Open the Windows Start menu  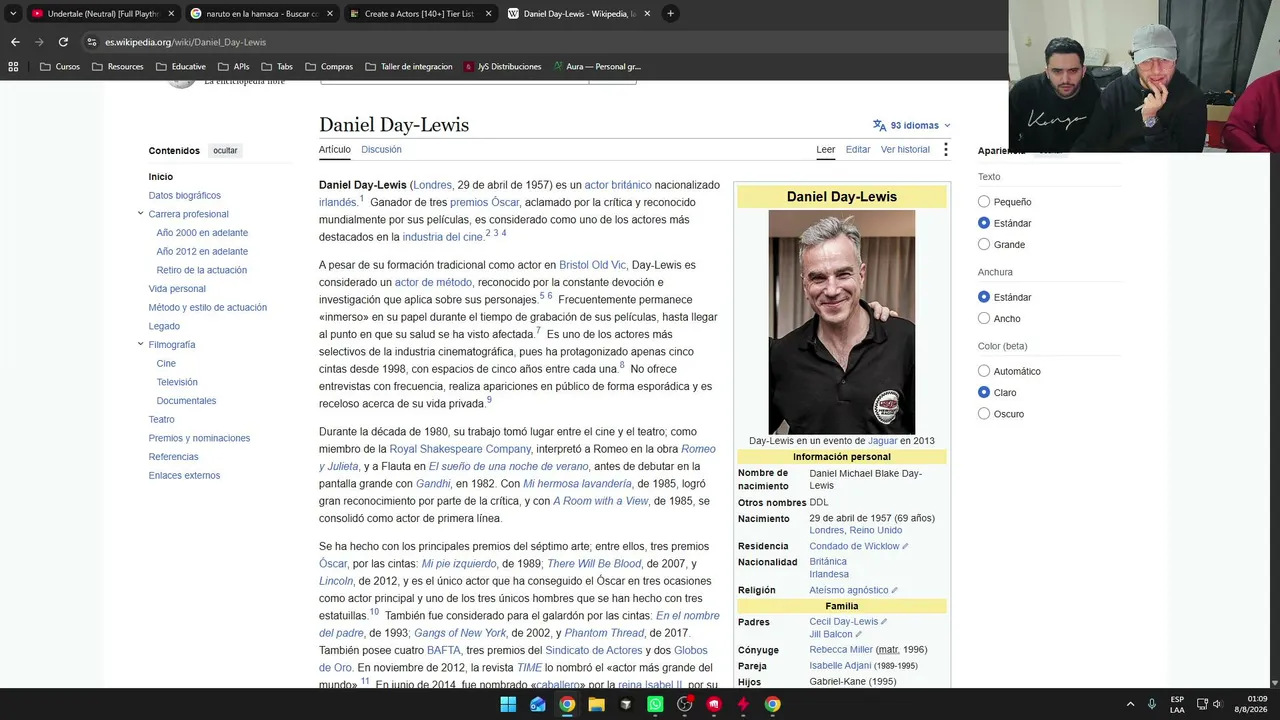508,704
